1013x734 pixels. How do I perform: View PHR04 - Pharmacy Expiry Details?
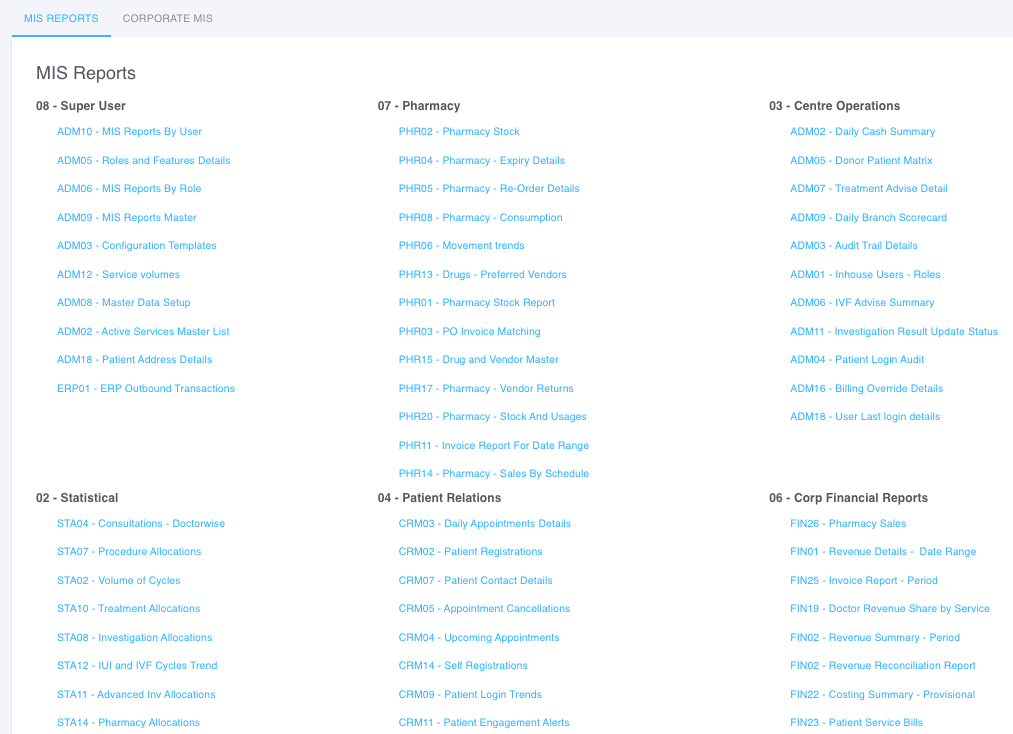[481, 160]
